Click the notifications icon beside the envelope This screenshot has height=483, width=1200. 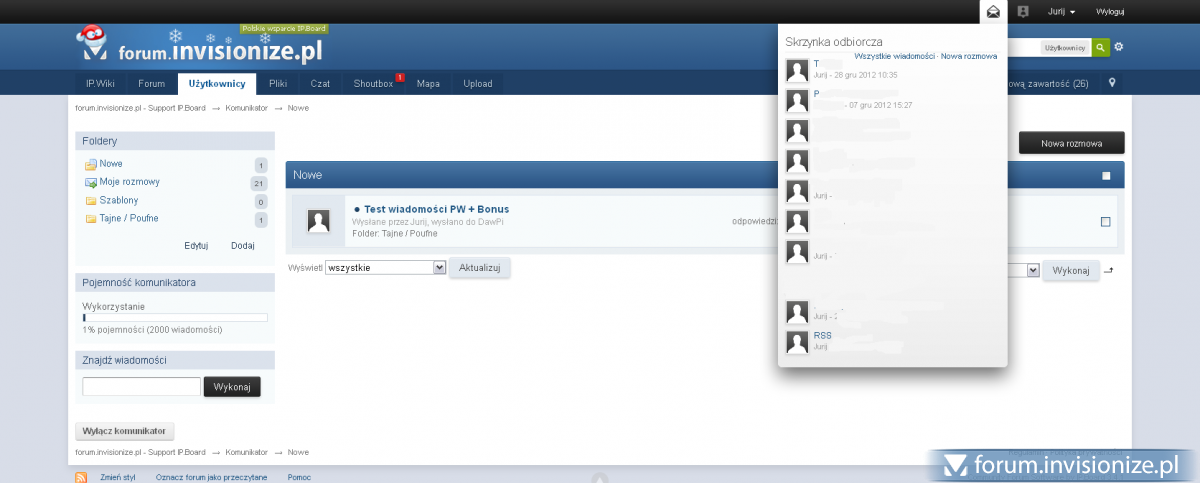tap(1022, 12)
